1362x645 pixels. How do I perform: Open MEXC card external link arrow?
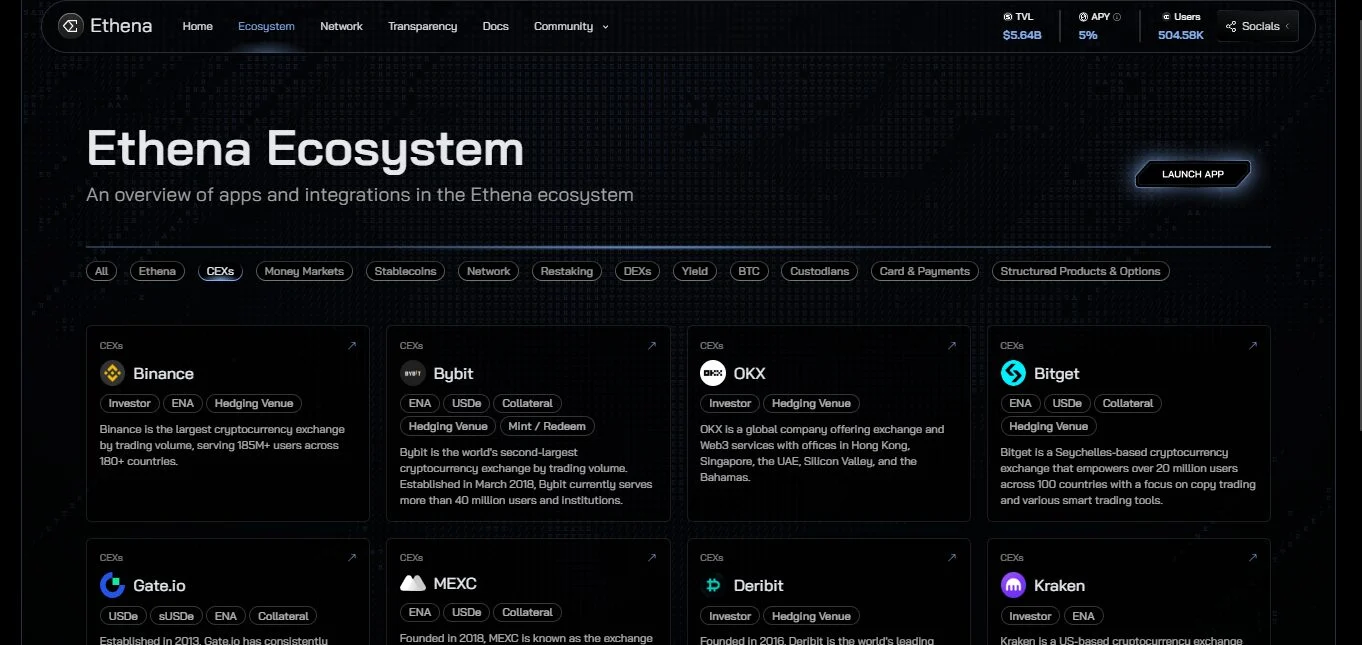[x=652, y=558]
